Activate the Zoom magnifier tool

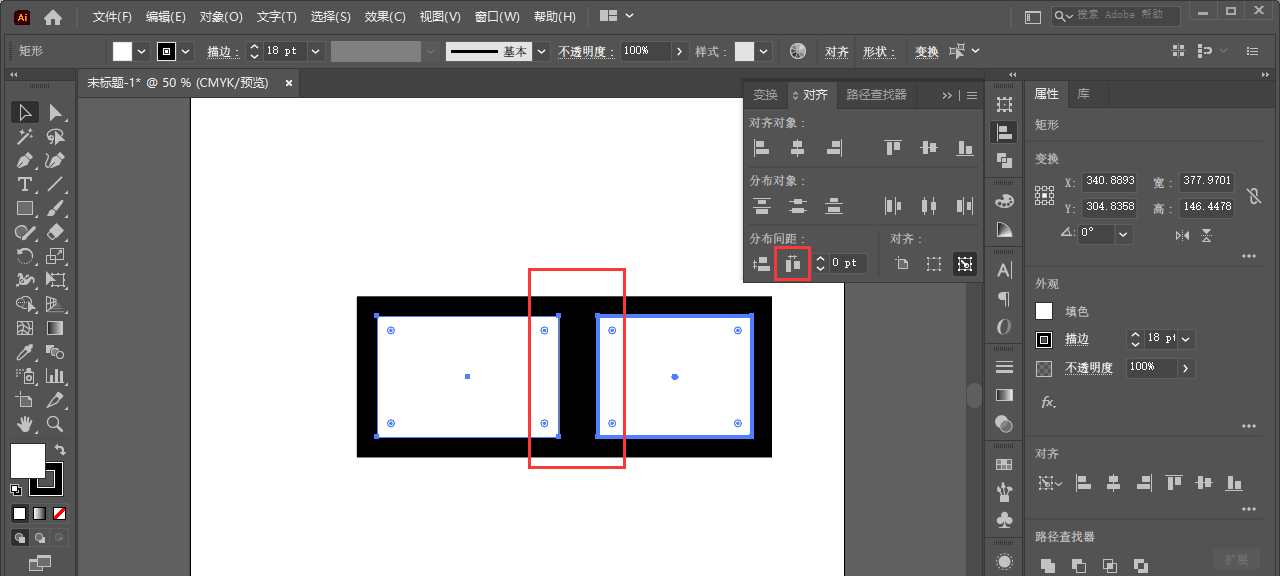point(55,424)
